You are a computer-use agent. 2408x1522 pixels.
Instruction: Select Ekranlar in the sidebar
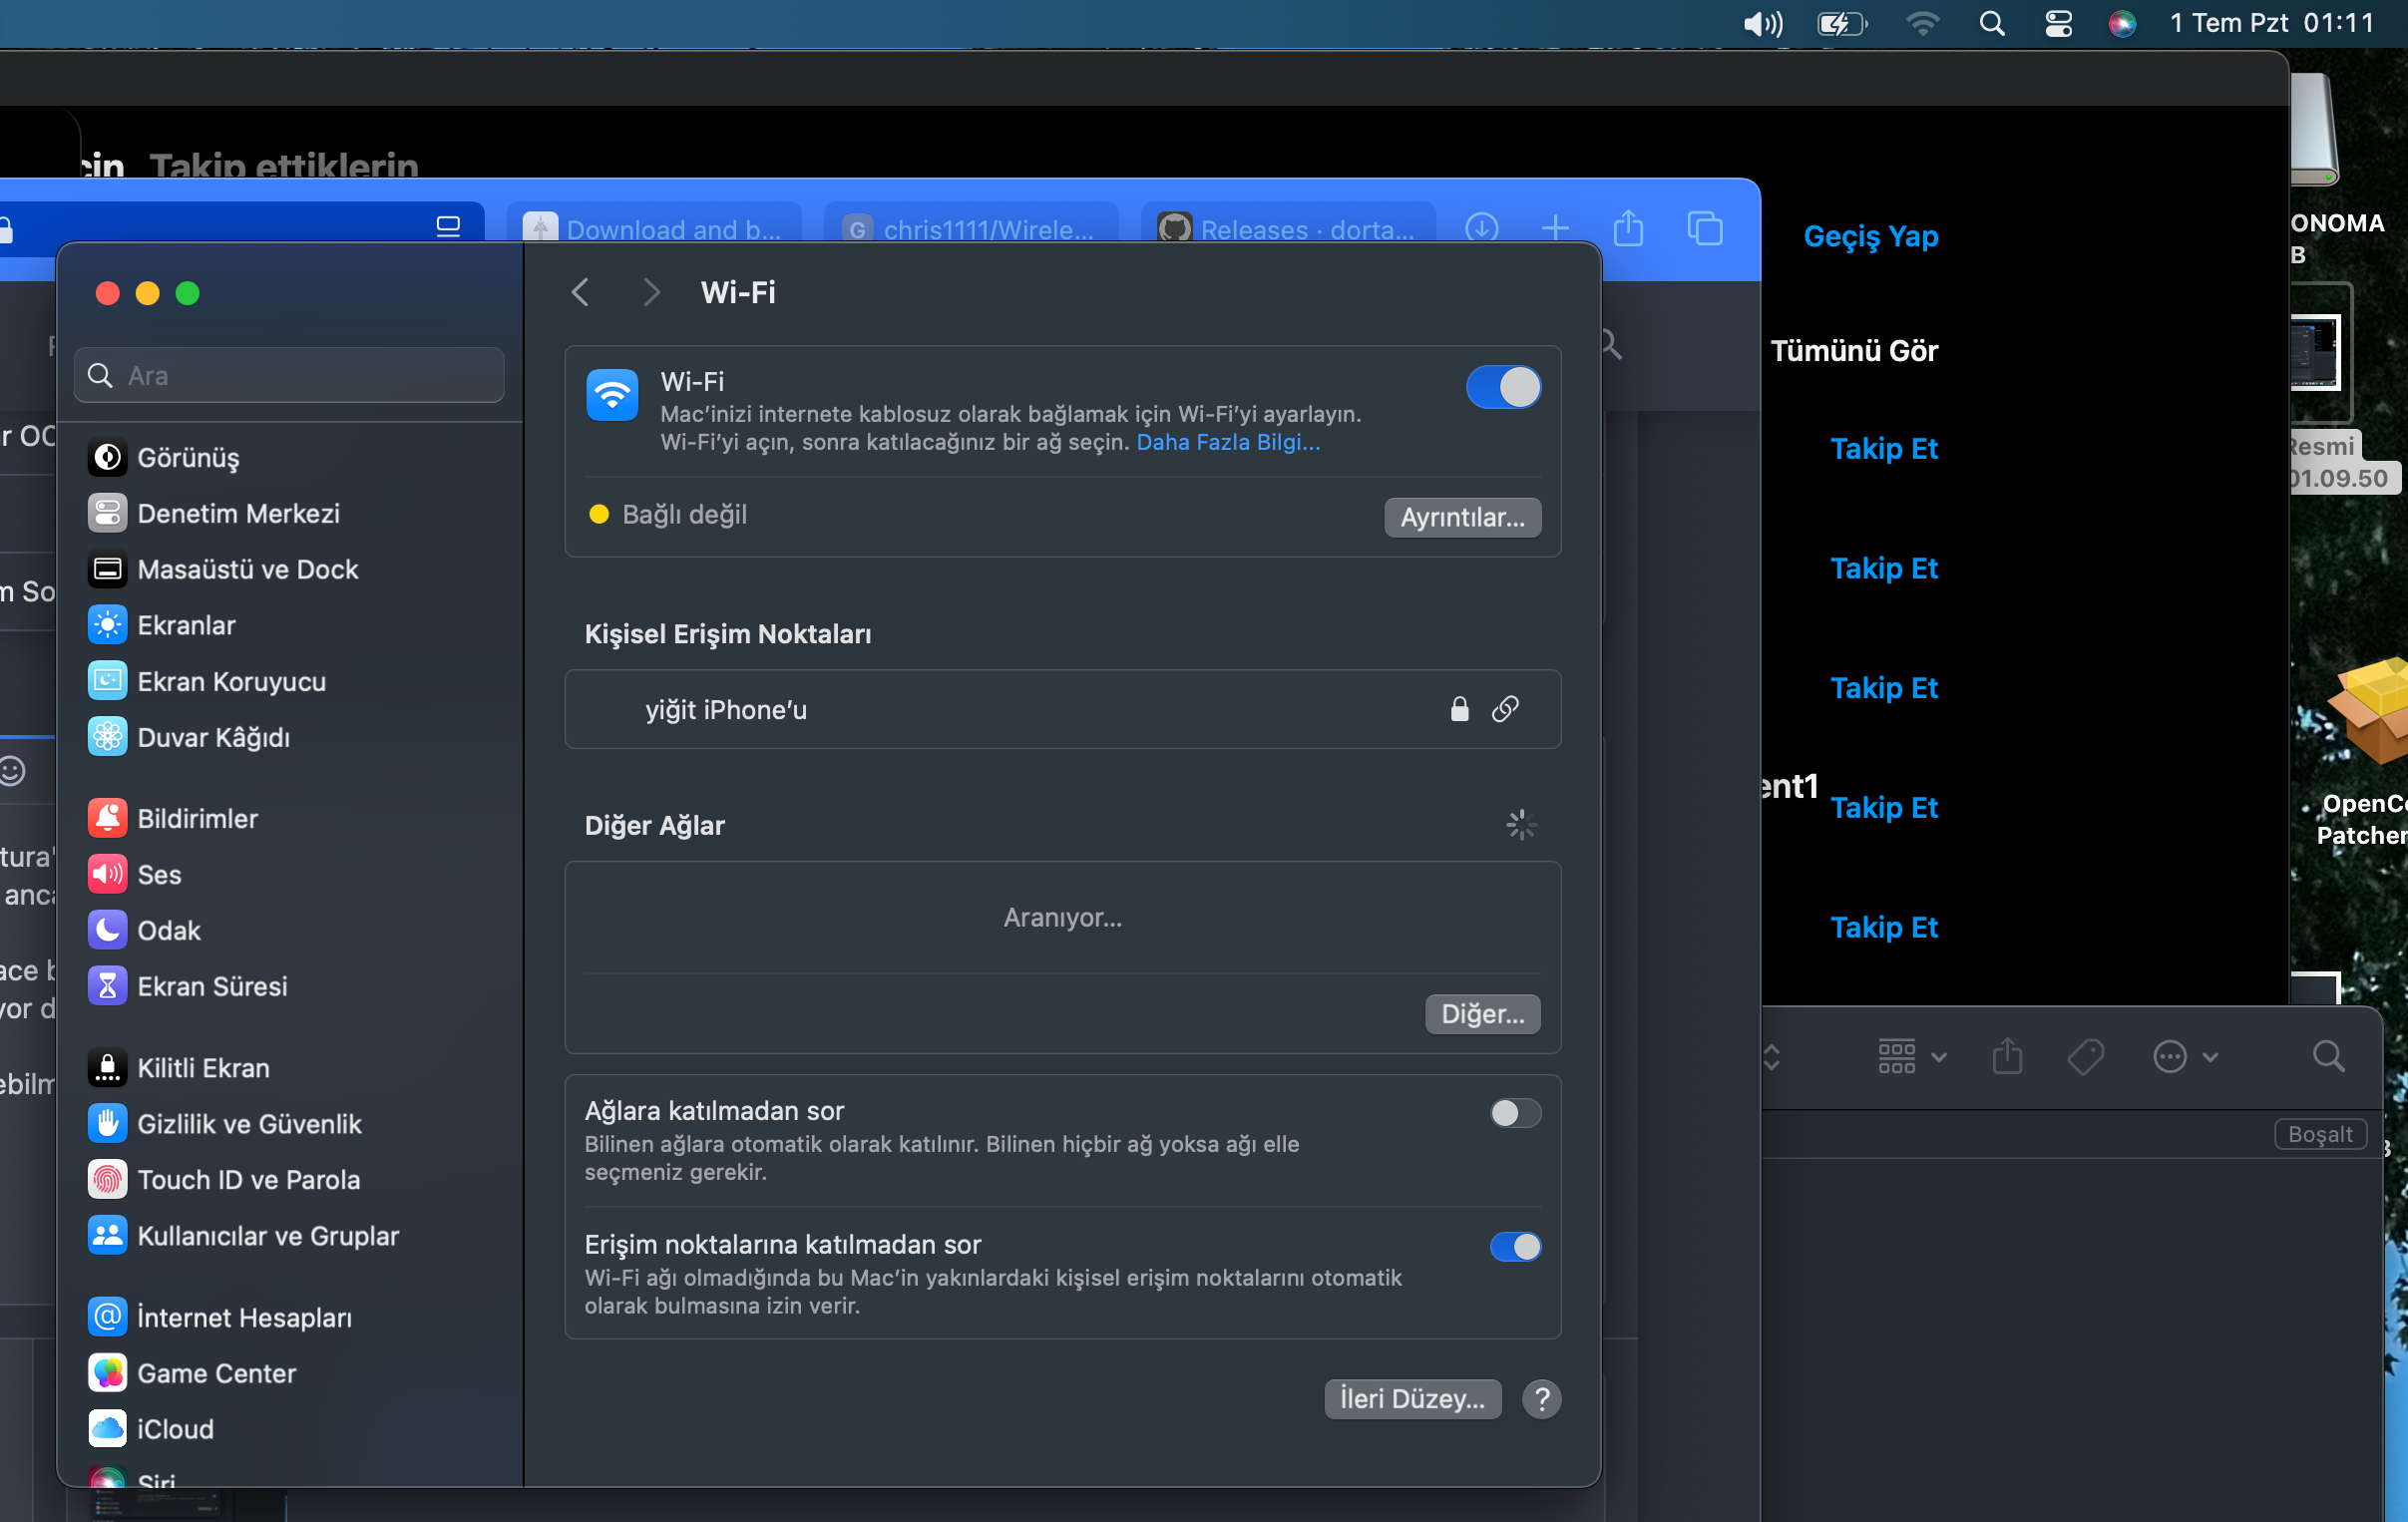(x=186, y=625)
